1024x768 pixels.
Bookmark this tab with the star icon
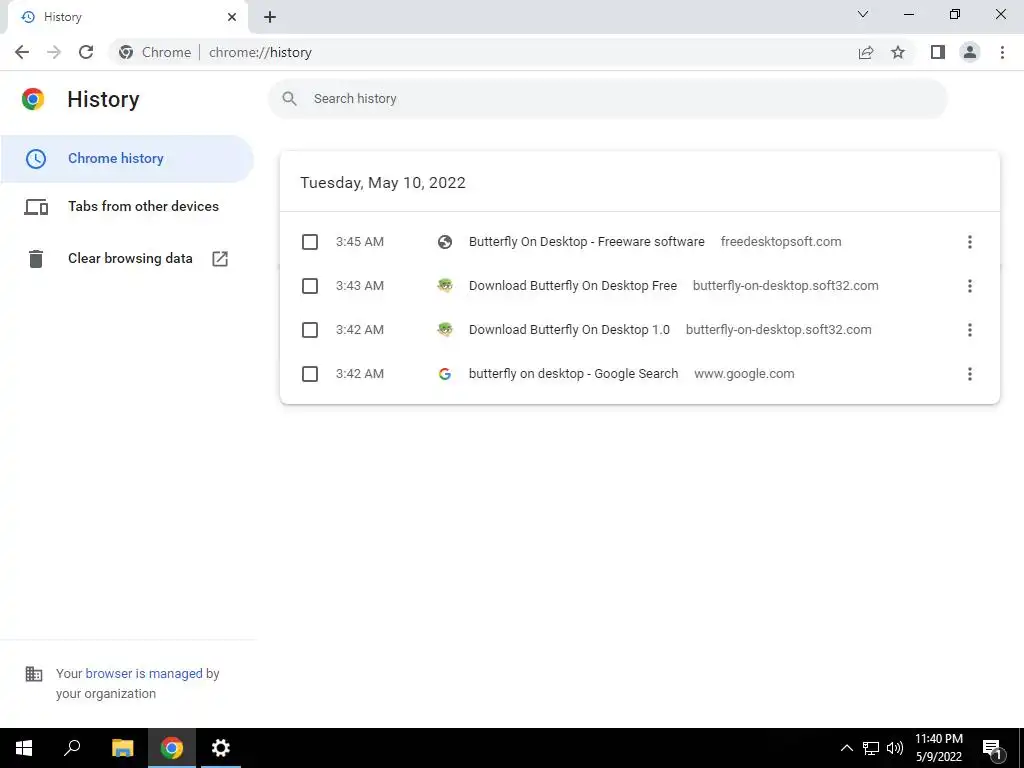click(x=898, y=52)
